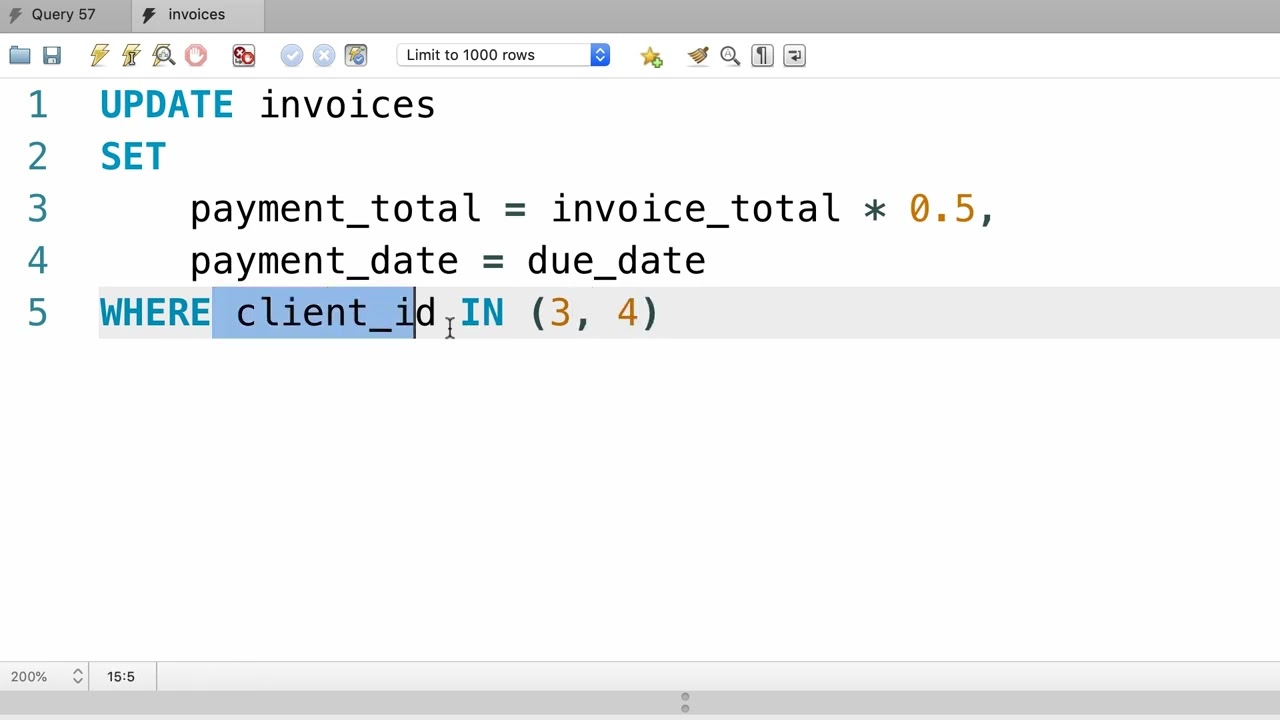Click the 15:5 cursor position indicator

coord(121,677)
